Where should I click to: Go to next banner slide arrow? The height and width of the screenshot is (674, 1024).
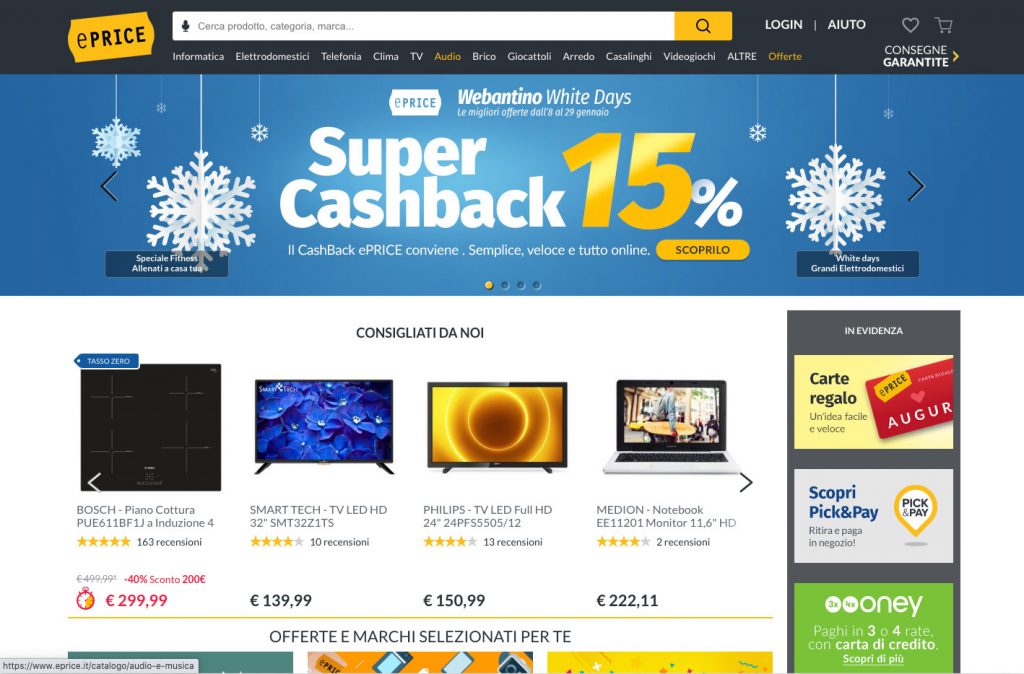[x=916, y=187]
